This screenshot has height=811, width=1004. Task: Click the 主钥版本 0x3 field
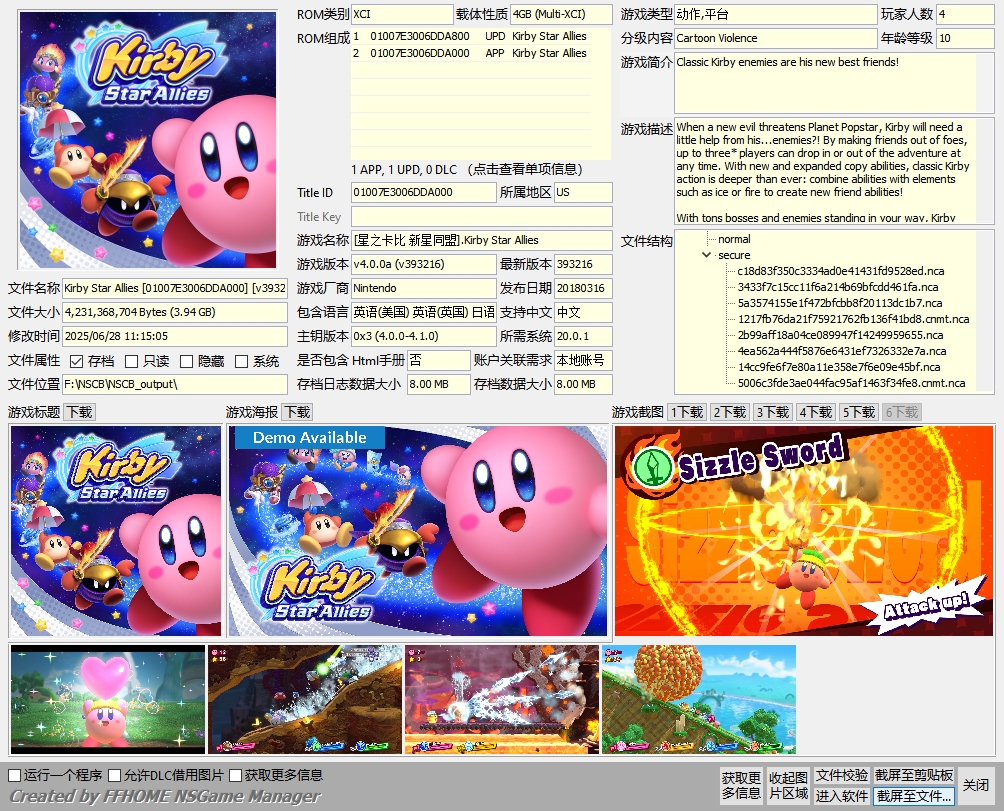click(x=423, y=336)
